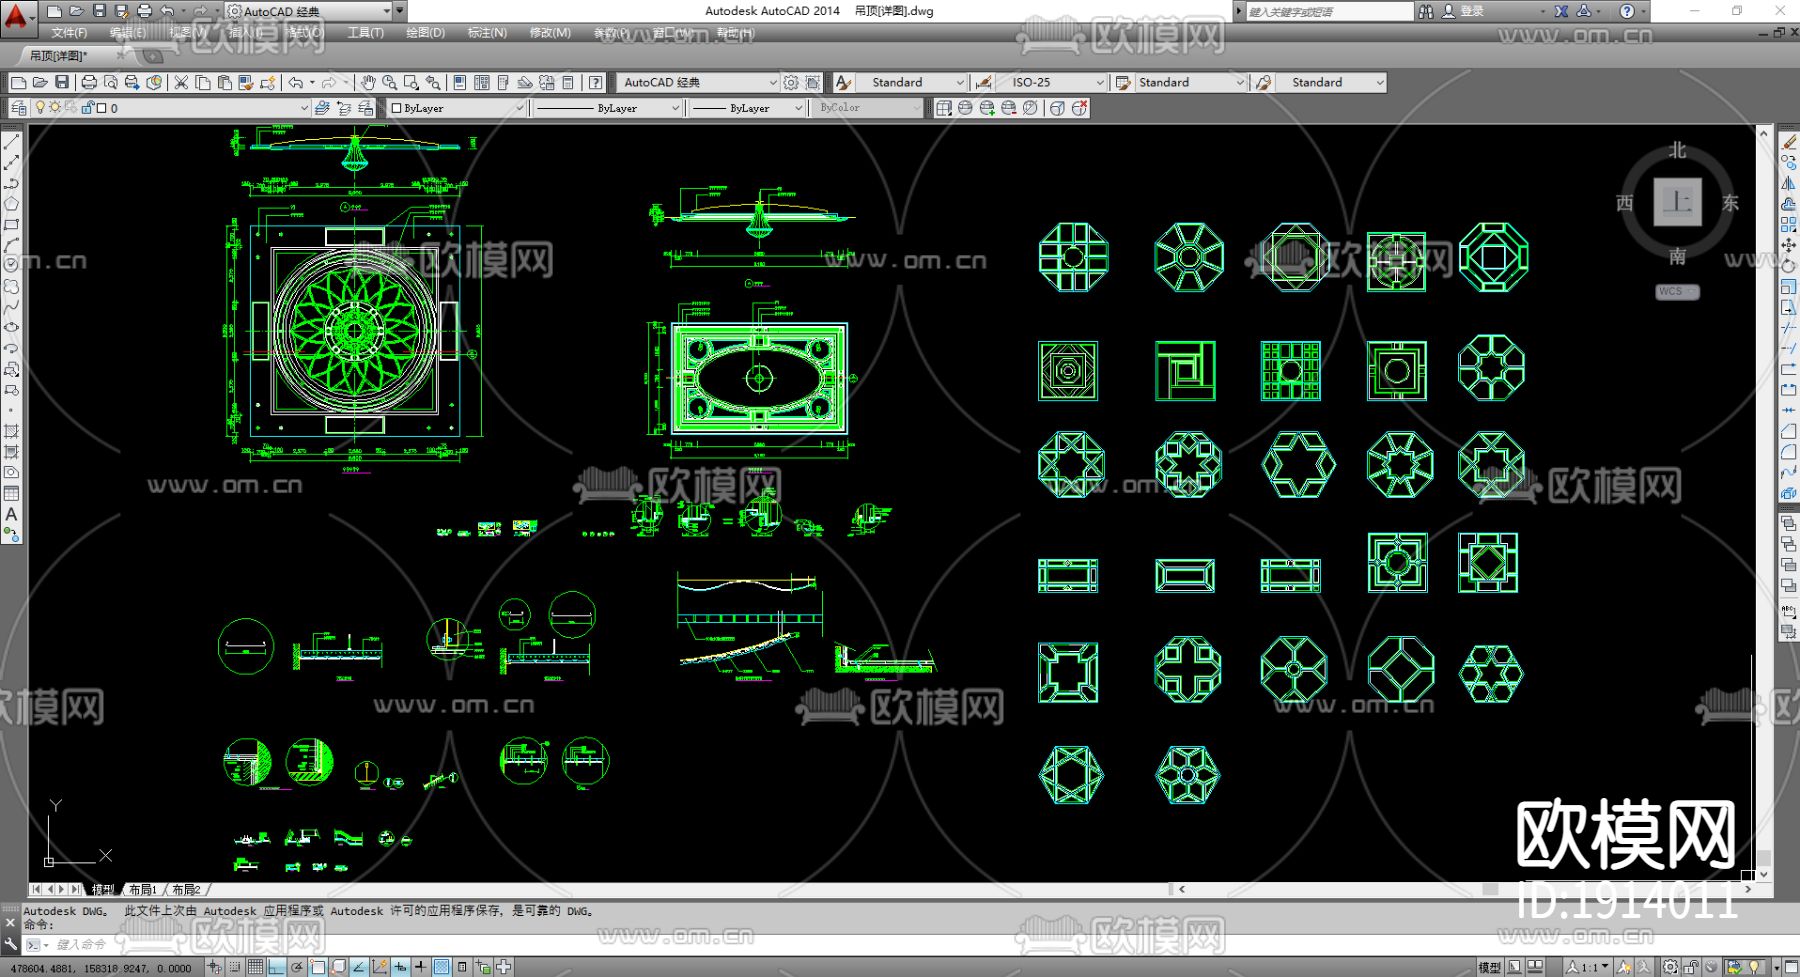Screen dimensions: 1800x977
Task: Click the Cut scissors icon
Action: point(181,82)
